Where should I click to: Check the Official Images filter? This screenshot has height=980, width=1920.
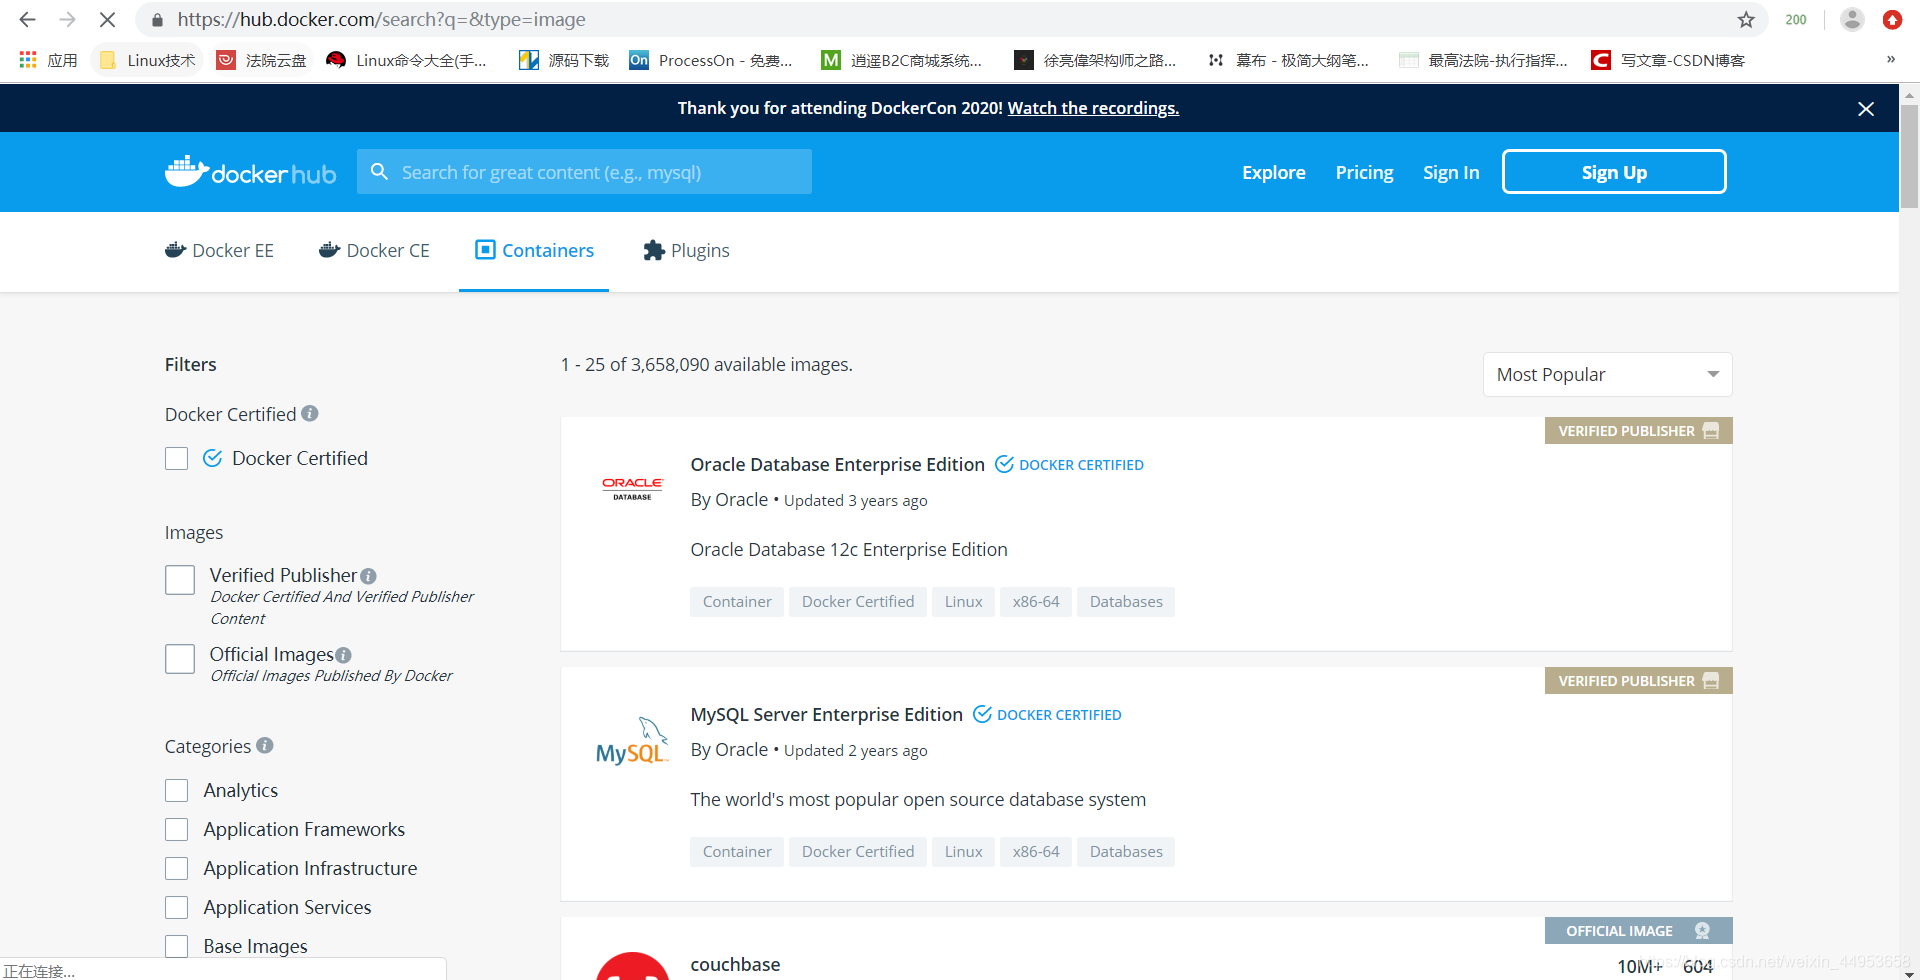point(180,659)
